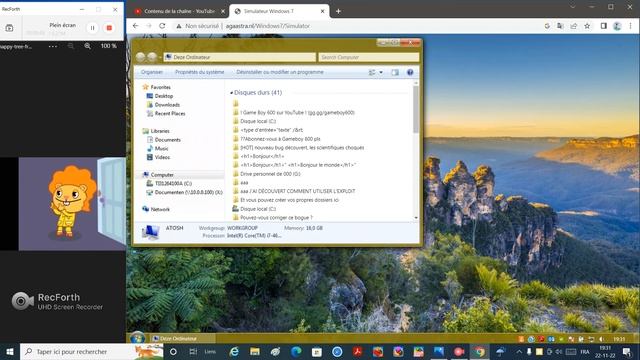Open the Chrome profile avatar
The width and height of the screenshot is (640, 360).
617,26
